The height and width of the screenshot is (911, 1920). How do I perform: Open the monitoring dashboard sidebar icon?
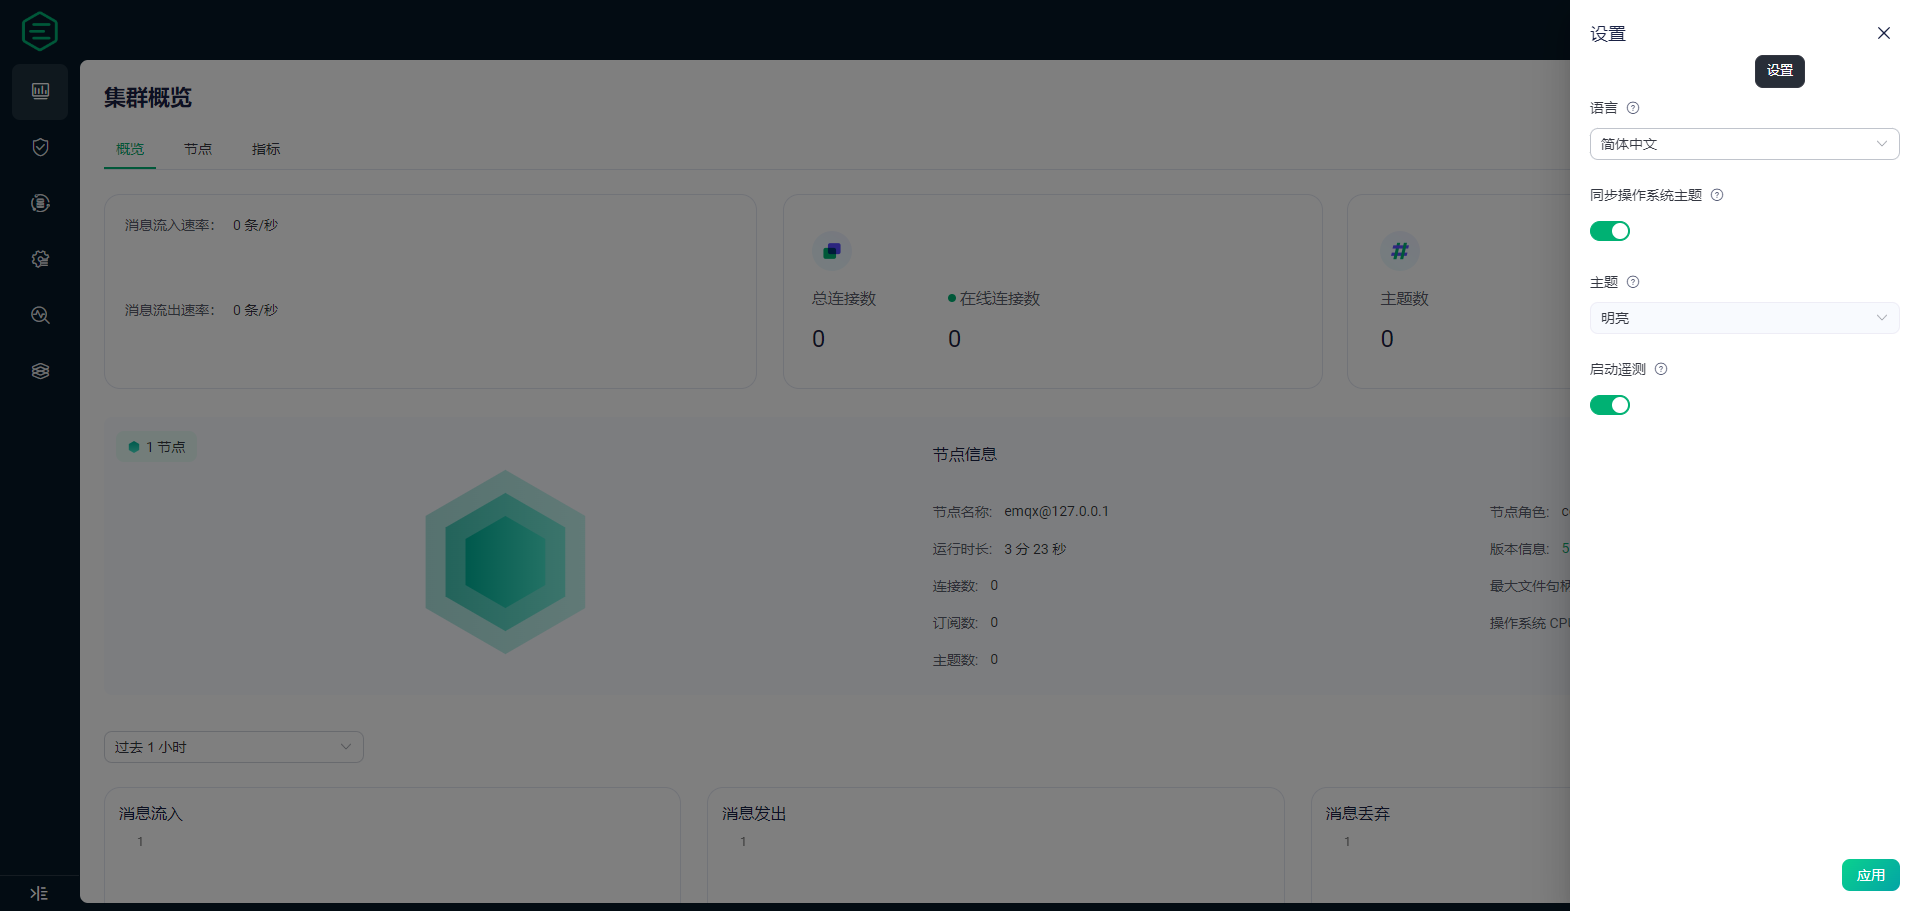click(x=40, y=91)
